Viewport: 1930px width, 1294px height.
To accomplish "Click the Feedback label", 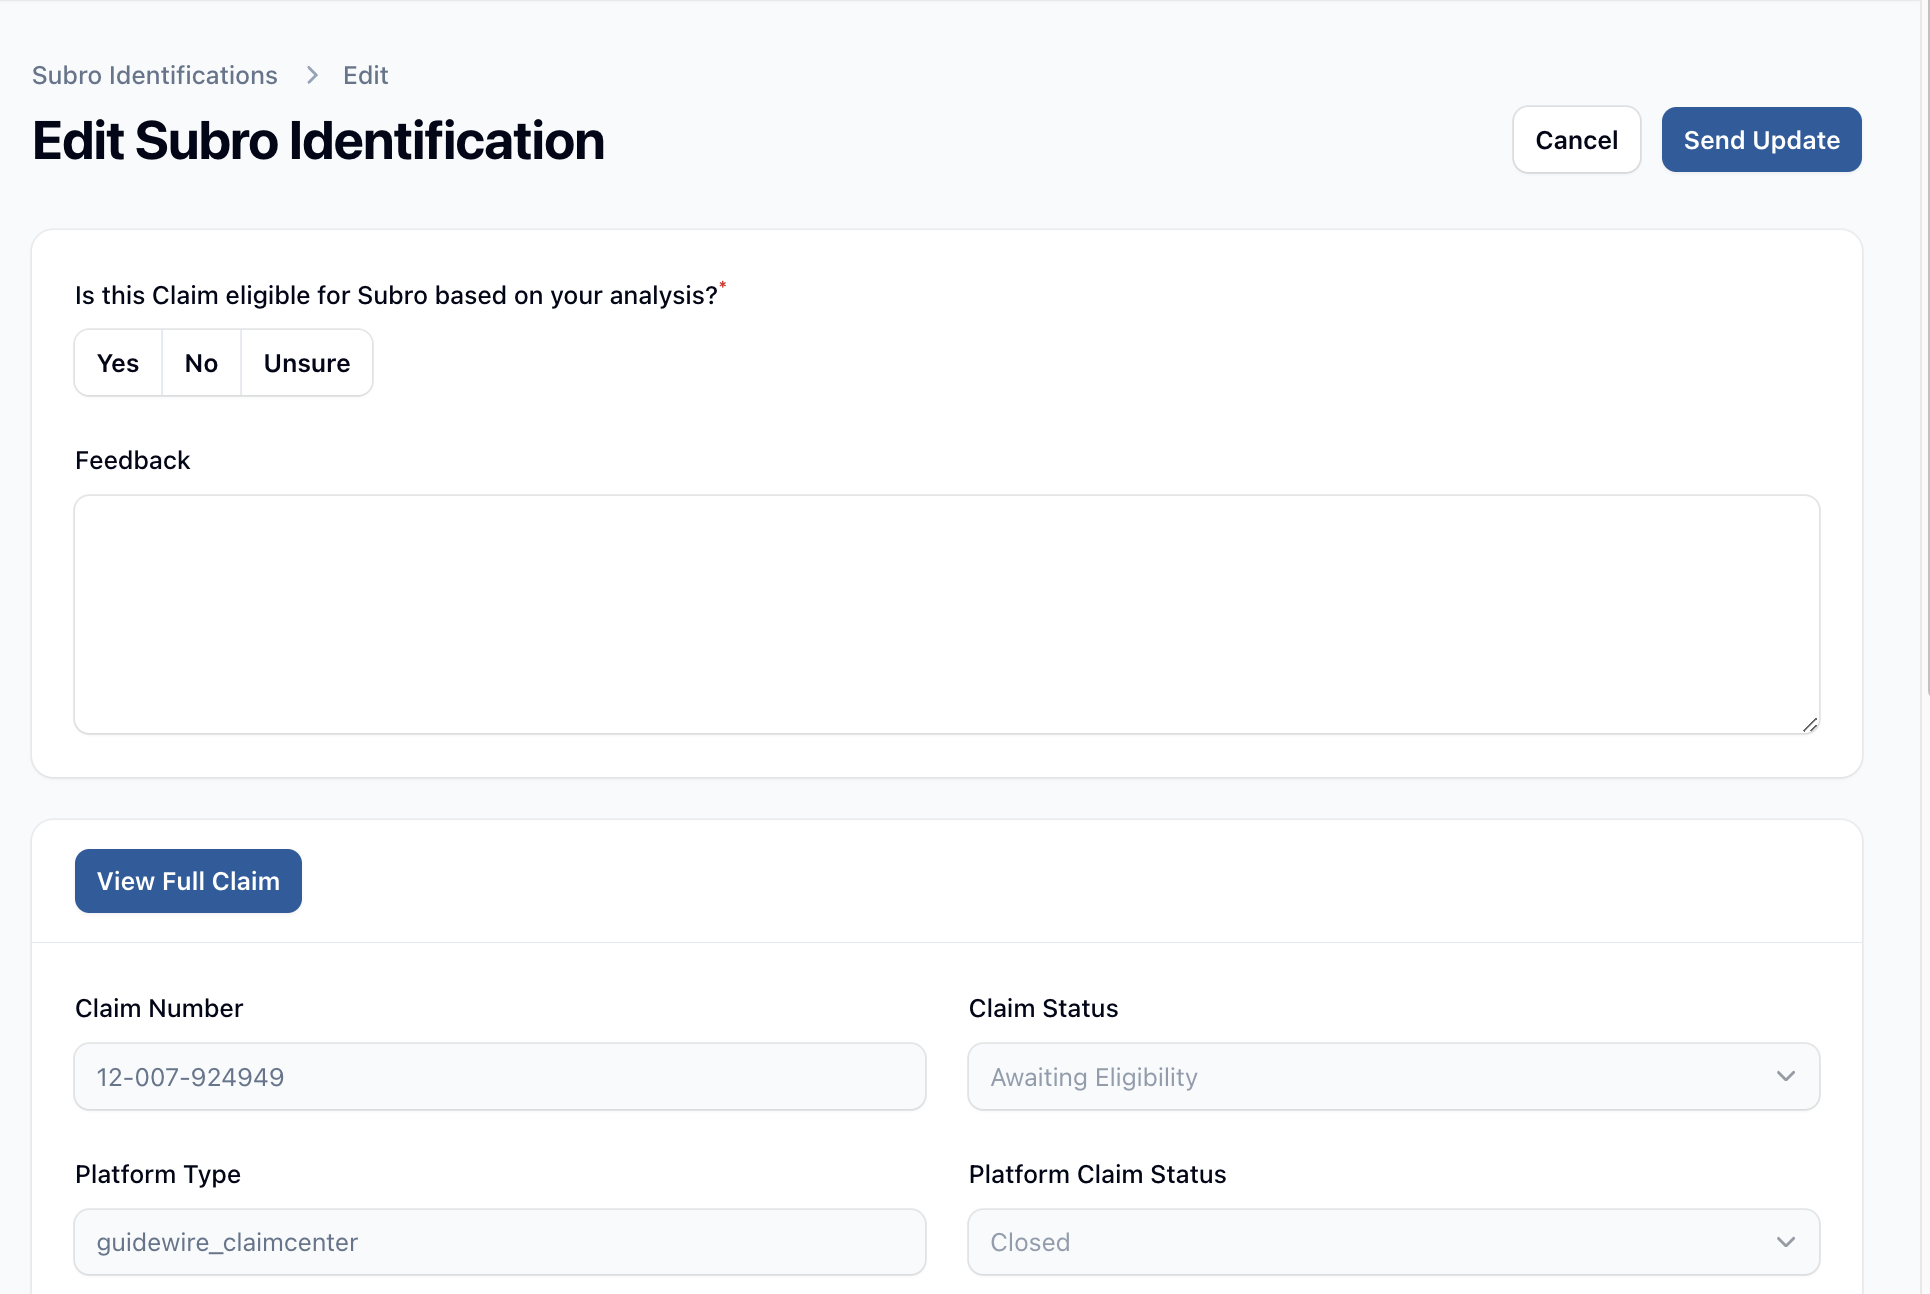I will click(x=132, y=460).
